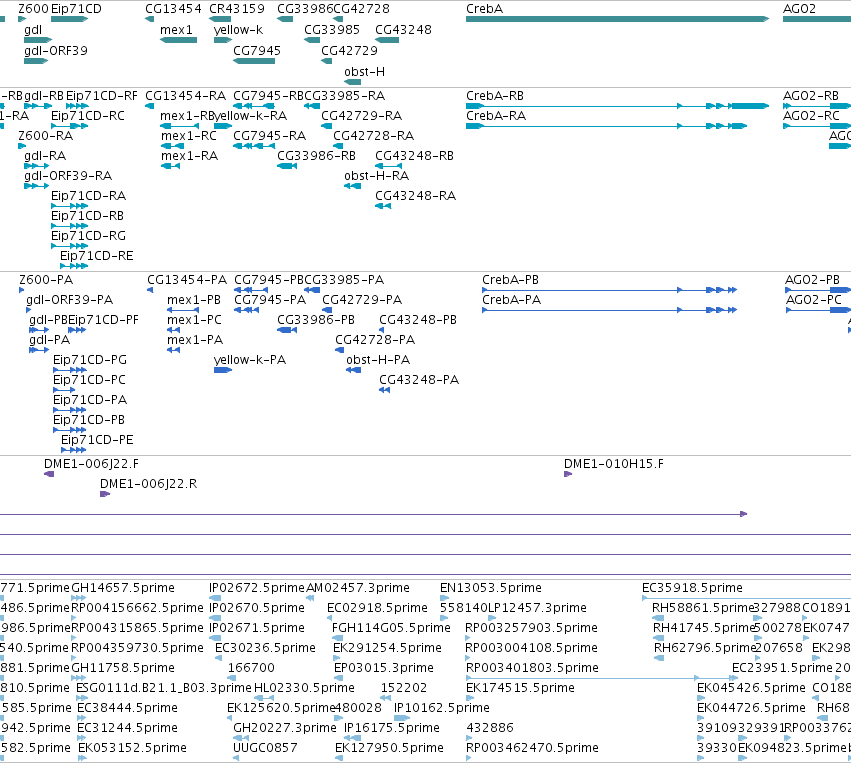Click the gdl-ORF39 gene label
Image resolution: width=851 pixels, height=763 pixels.
pos(55,51)
